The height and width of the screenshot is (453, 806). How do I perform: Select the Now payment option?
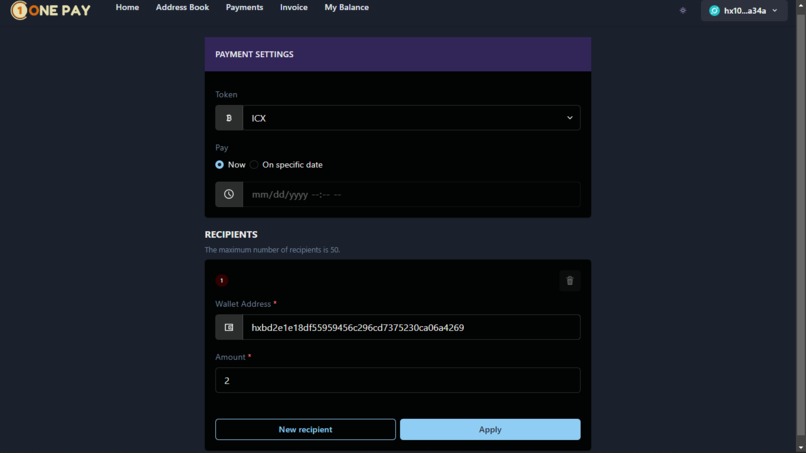[x=219, y=165]
